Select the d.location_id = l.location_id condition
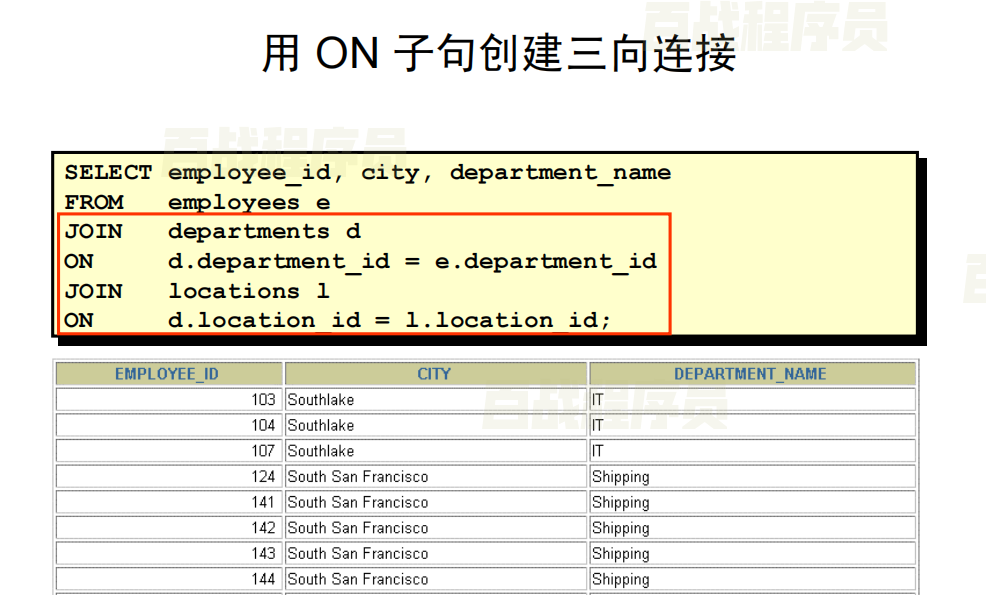 pos(389,321)
